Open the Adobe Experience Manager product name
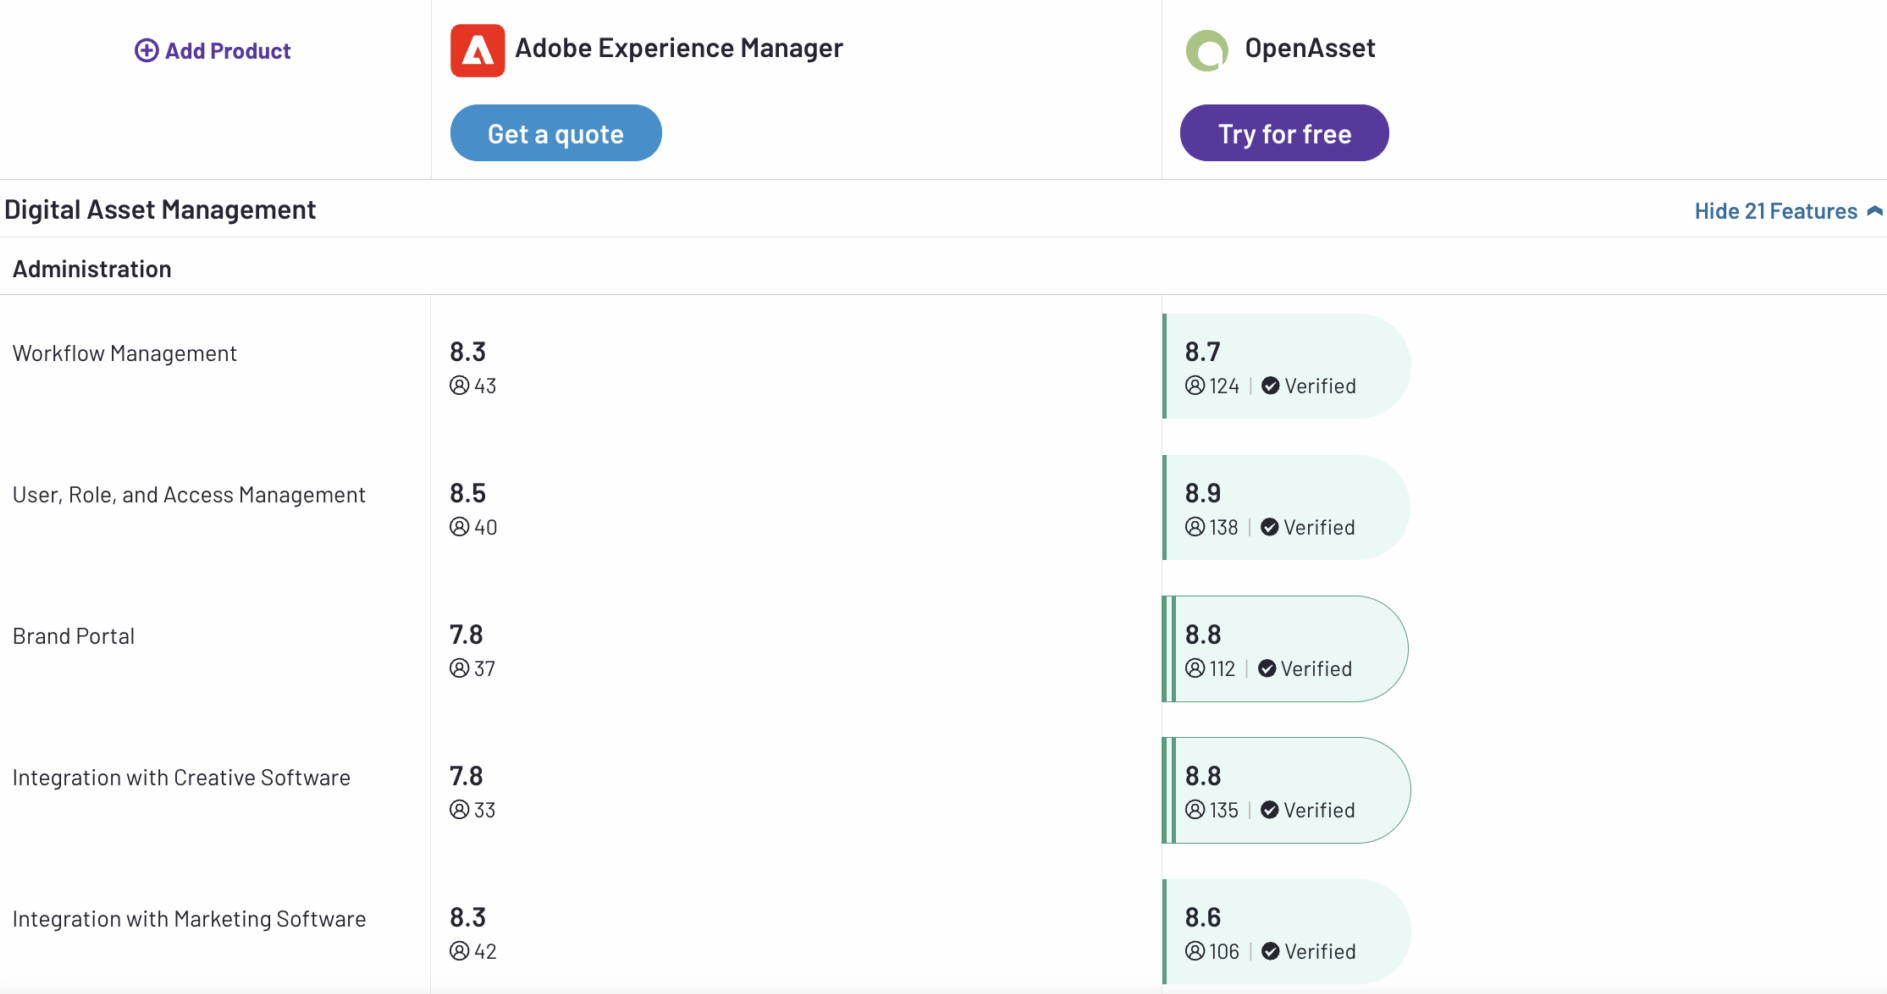The height and width of the screenshot is (994, 1887). coord(679,48)
